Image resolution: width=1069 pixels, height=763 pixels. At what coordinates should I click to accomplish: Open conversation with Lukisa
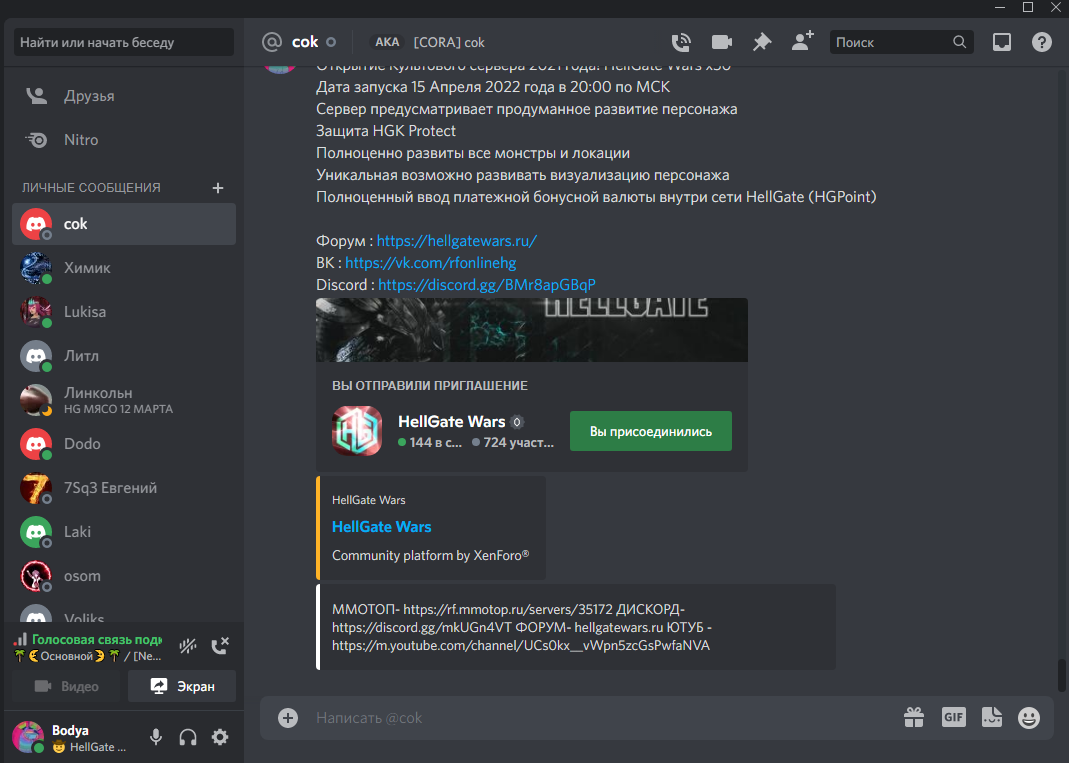click(124, 312)
